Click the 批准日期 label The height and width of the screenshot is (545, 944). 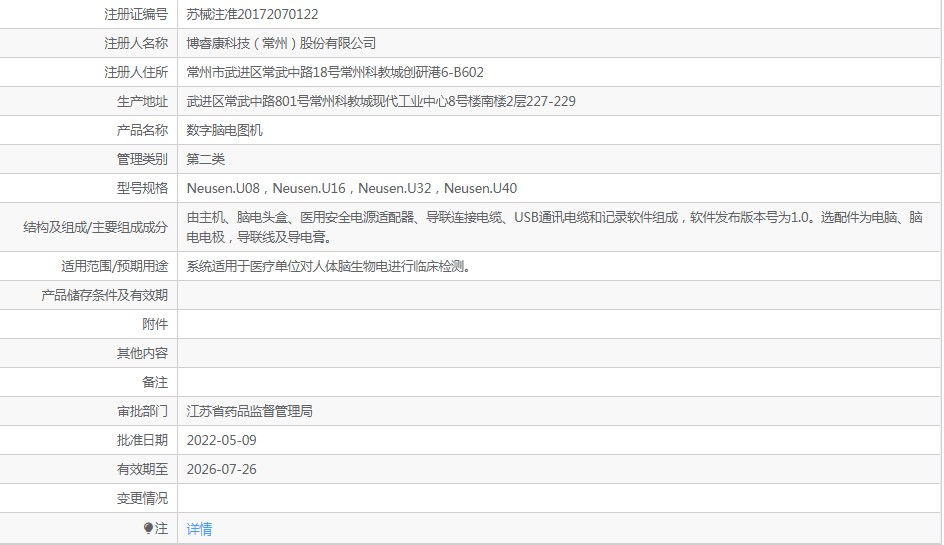[142, 440]
